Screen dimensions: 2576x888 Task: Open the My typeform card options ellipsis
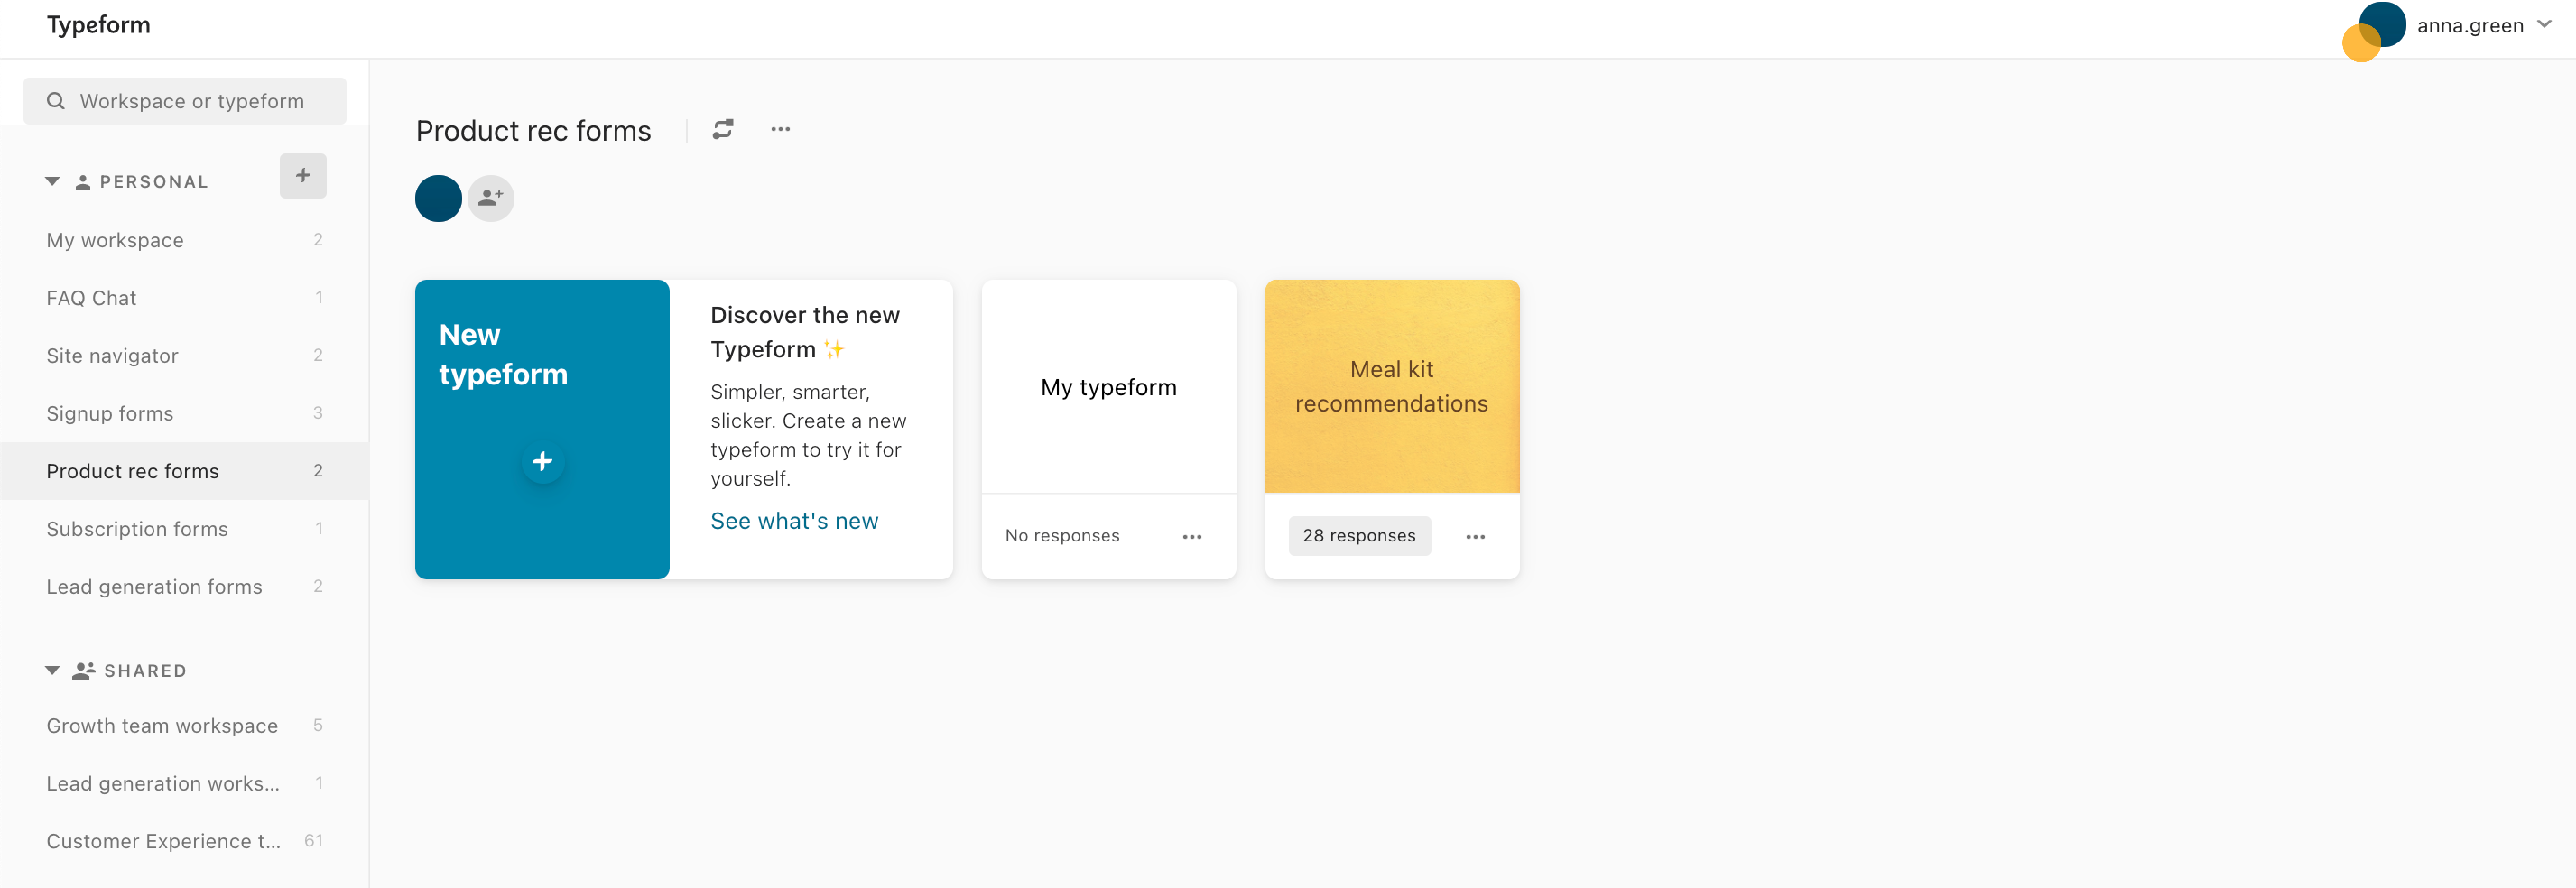[x=1192, y=536]
